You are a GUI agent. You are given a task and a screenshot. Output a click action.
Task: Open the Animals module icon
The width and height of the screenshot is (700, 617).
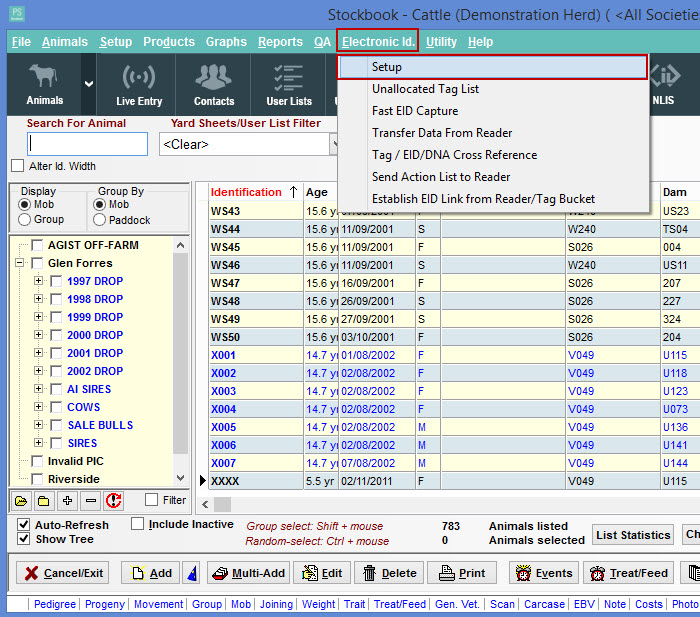point(44,84)
